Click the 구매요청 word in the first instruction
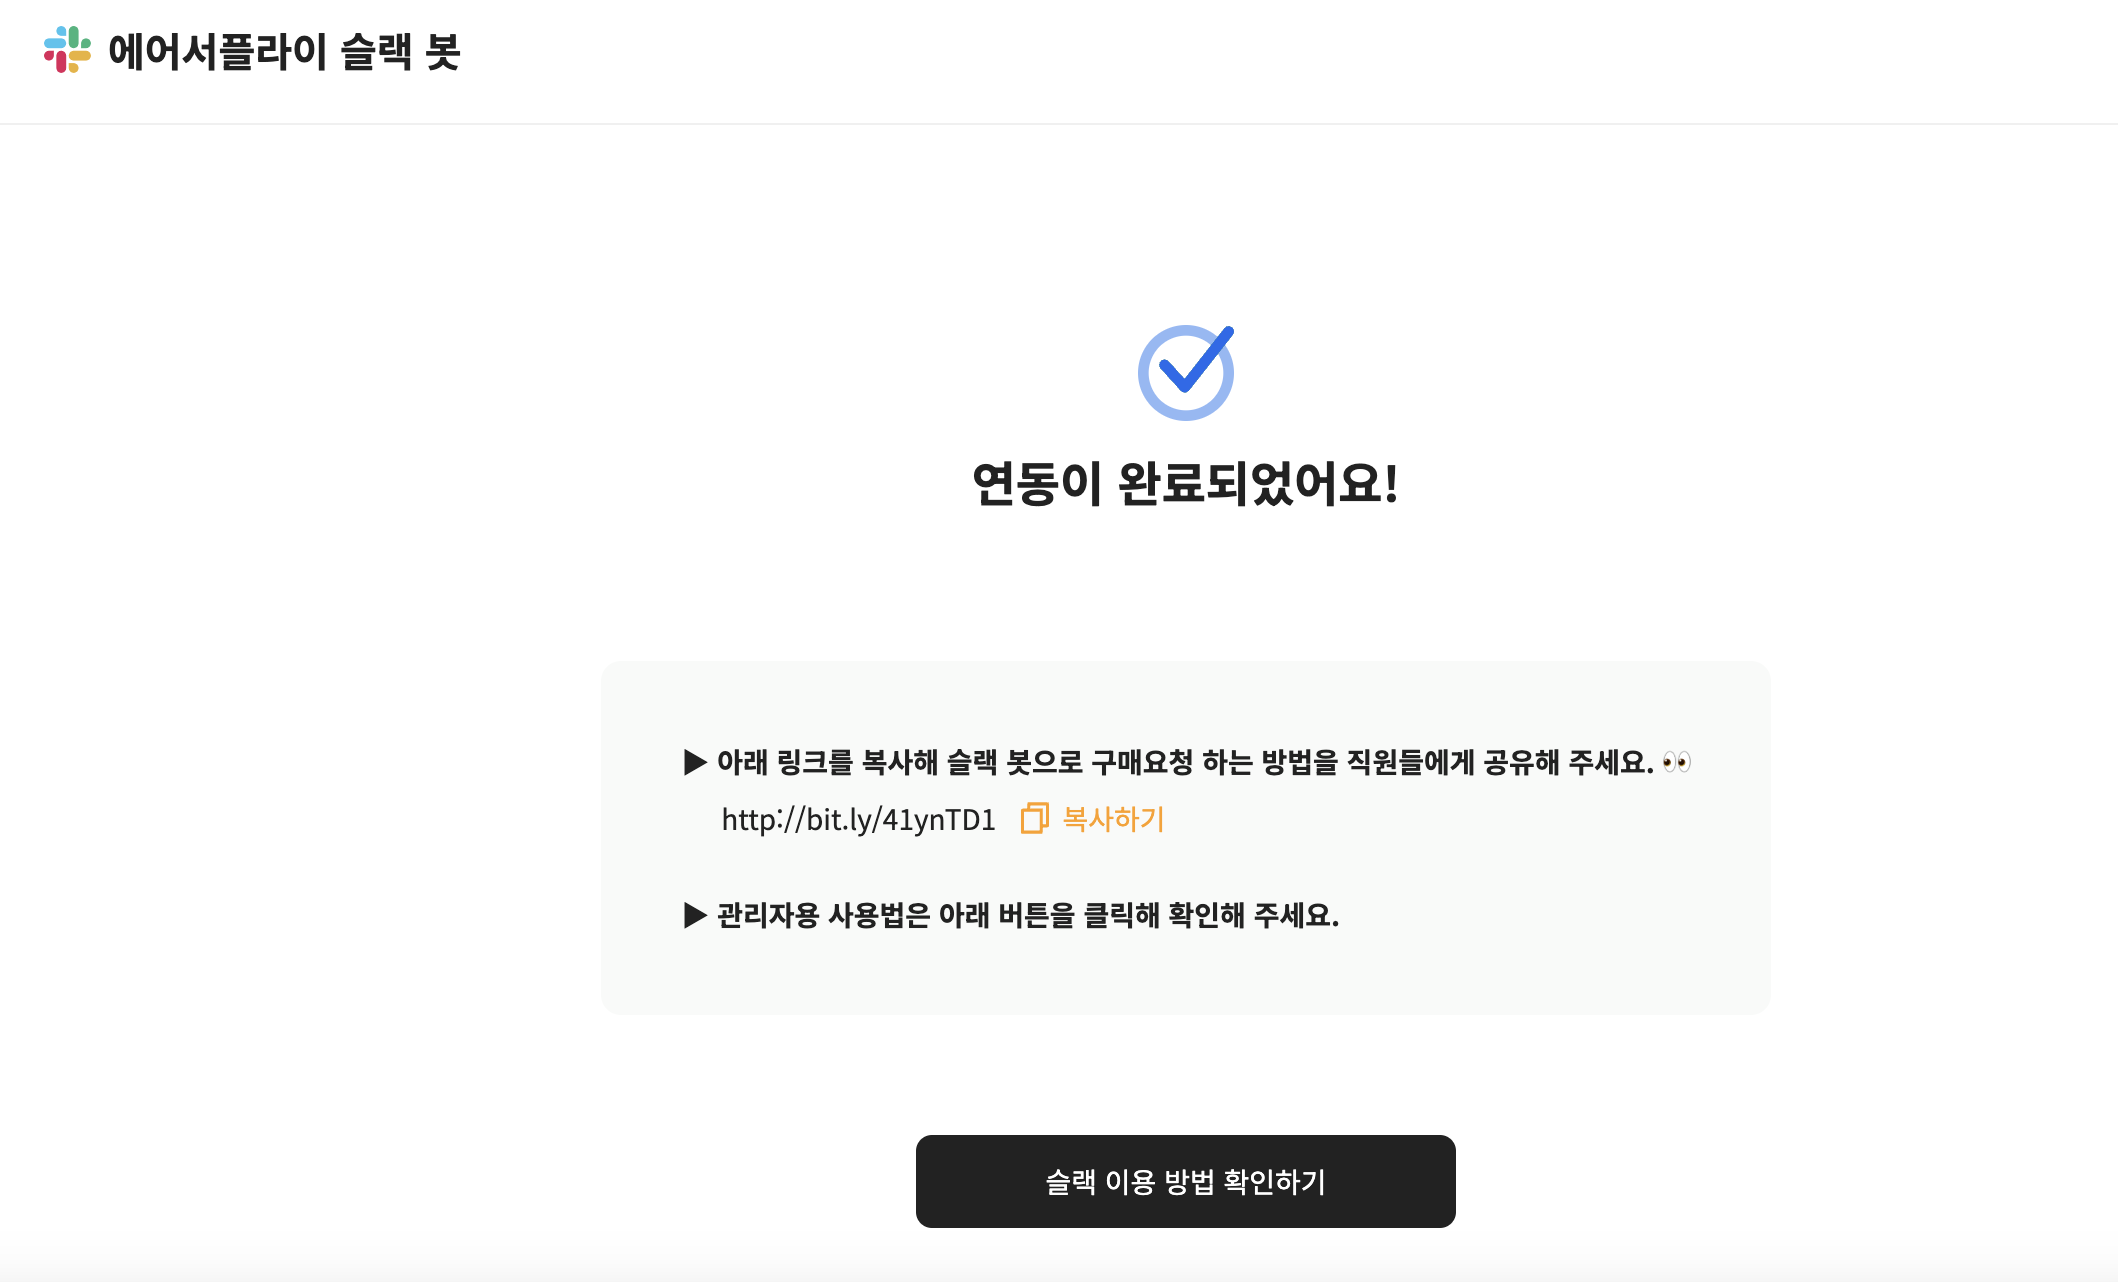 click(x=1141, y=762)
